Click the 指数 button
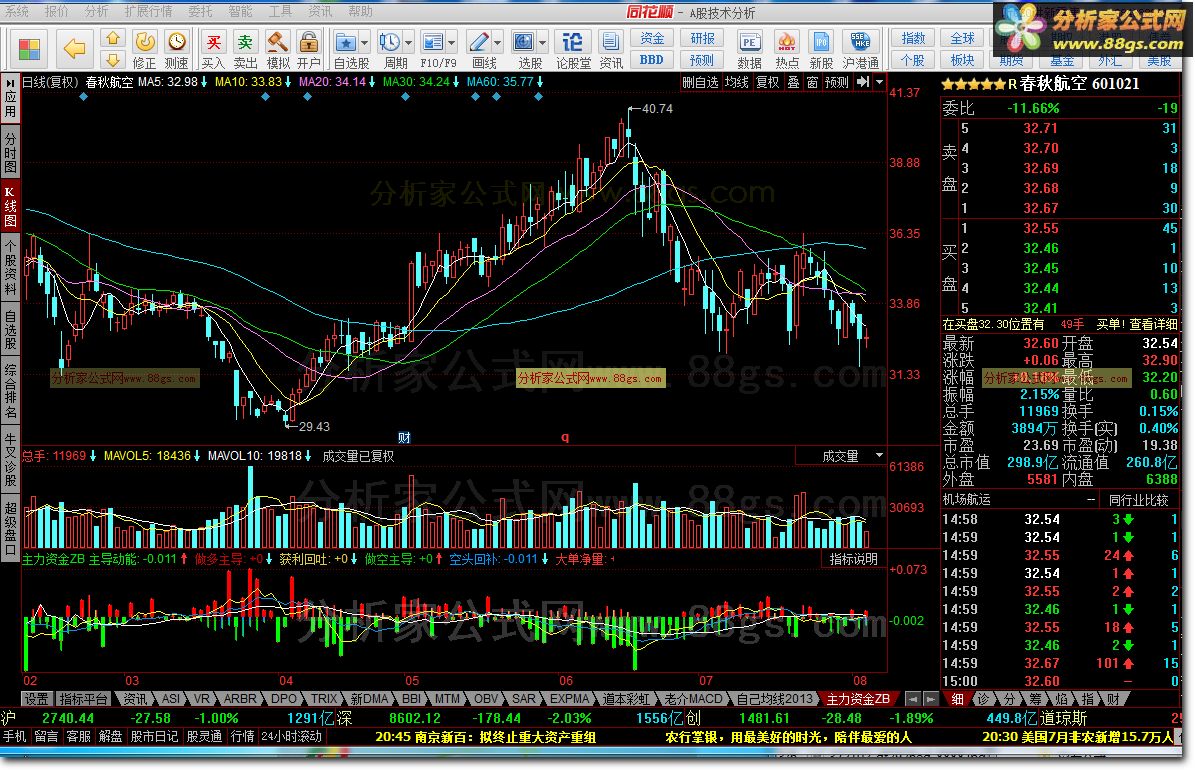Screen dimensions: 1195x770 coord(913,38)
